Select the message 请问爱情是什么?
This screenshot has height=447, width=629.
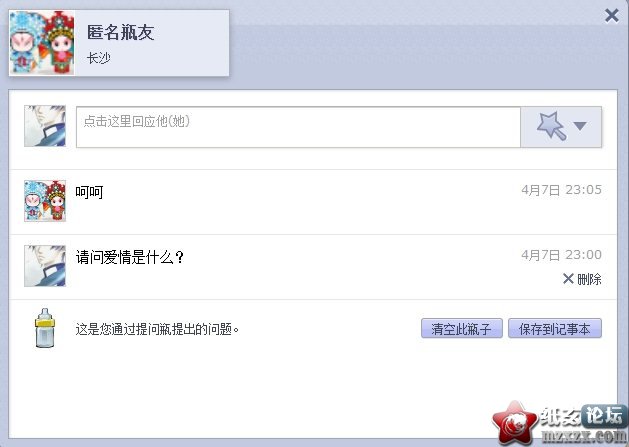[x=130, y=257]
